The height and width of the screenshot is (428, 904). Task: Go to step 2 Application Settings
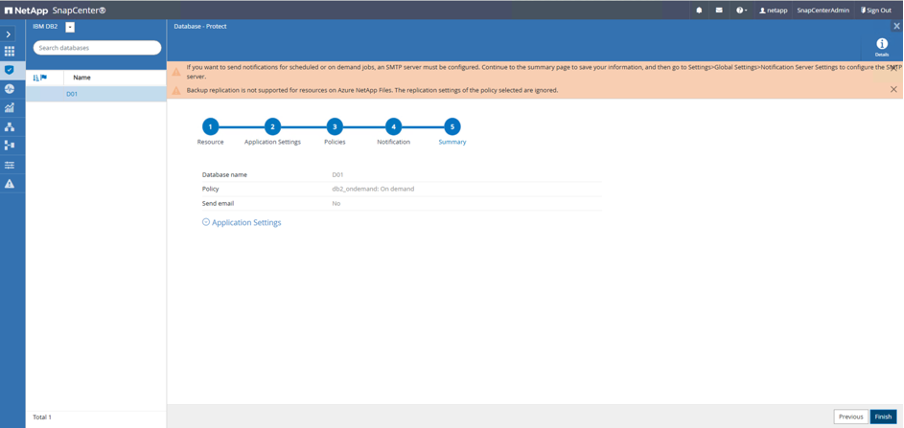coord(272,127)
